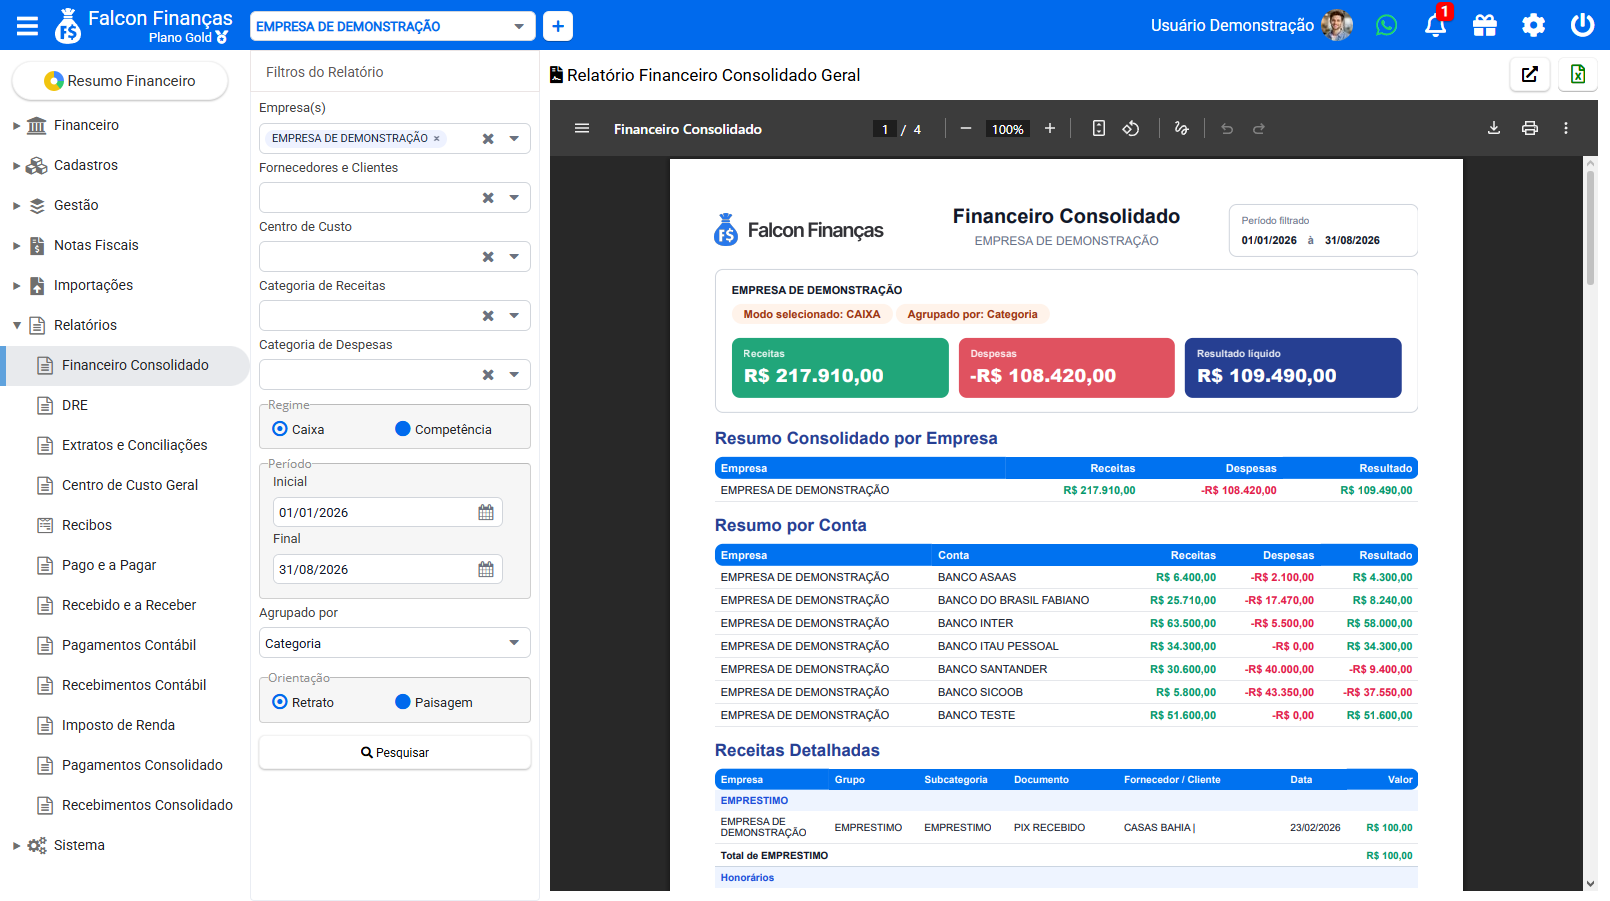Image resolution: width=1610 pixels, height=901 pixels.
Task: Open the hamburger main menu
Action: point(27,26)
